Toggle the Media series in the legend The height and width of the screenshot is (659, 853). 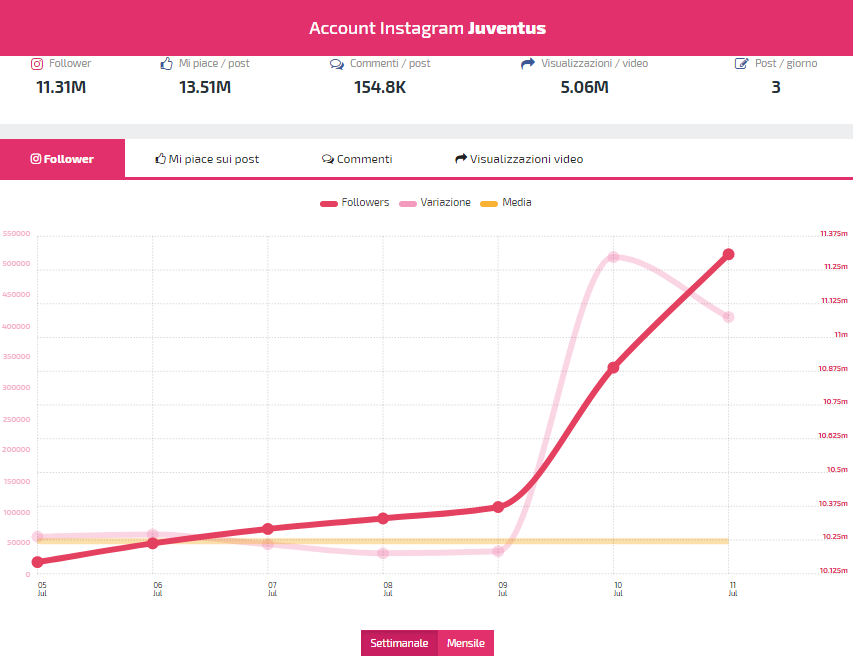coord(505,202)
